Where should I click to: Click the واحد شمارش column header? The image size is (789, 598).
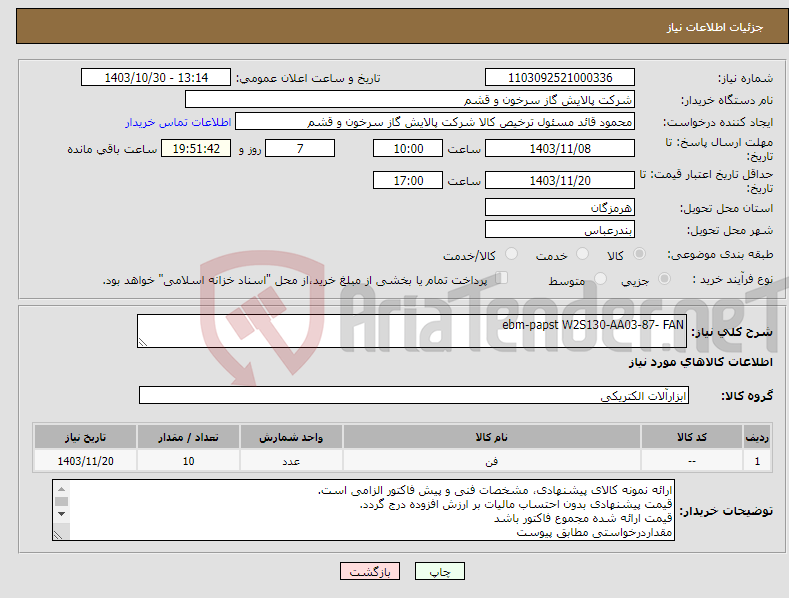point(291,437)
